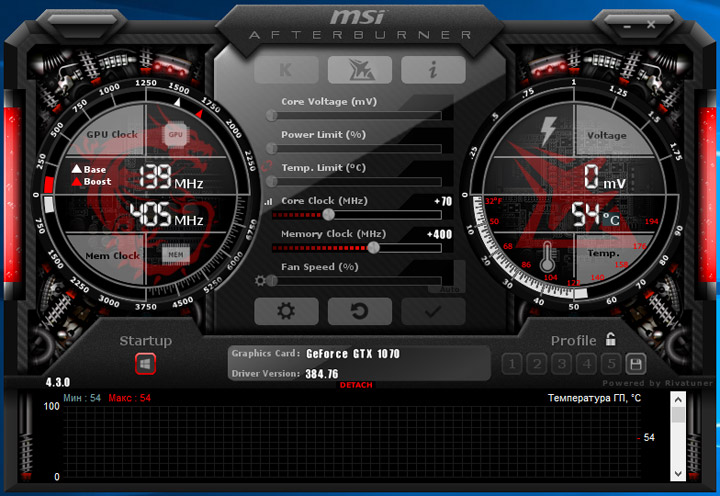Click the driver version 384.76 text
720x496 pixels.
tap(322, 374)
